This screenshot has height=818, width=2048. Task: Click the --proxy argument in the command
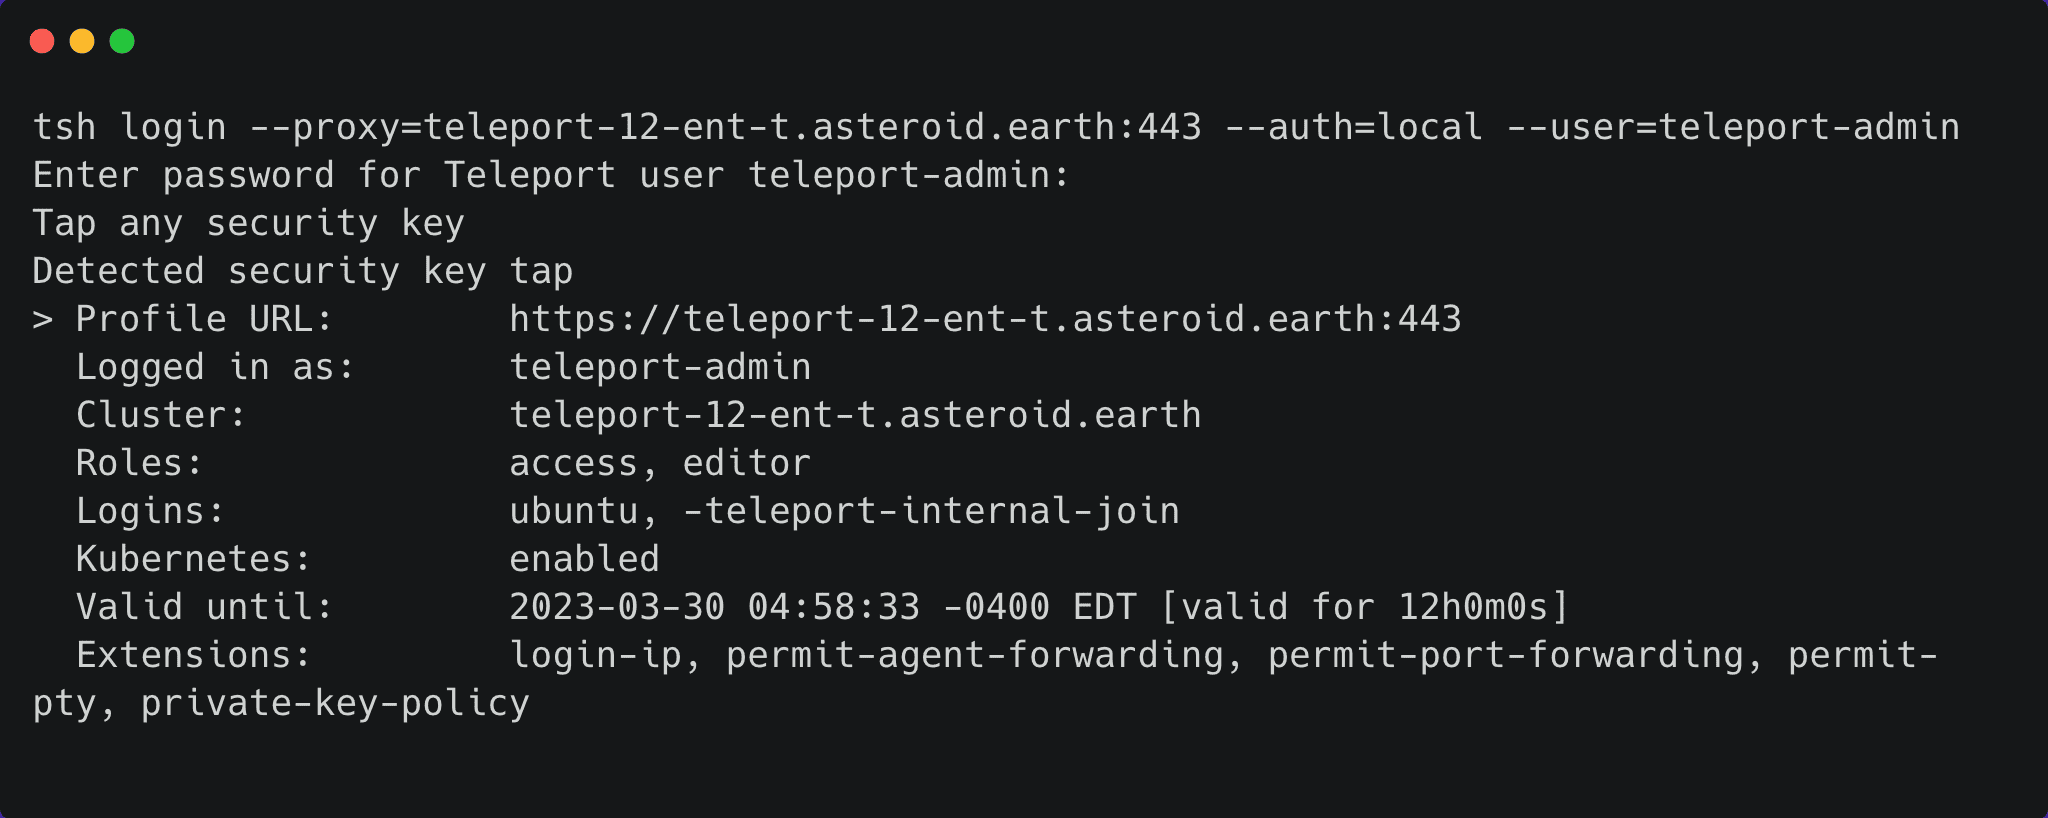[725, 127]
